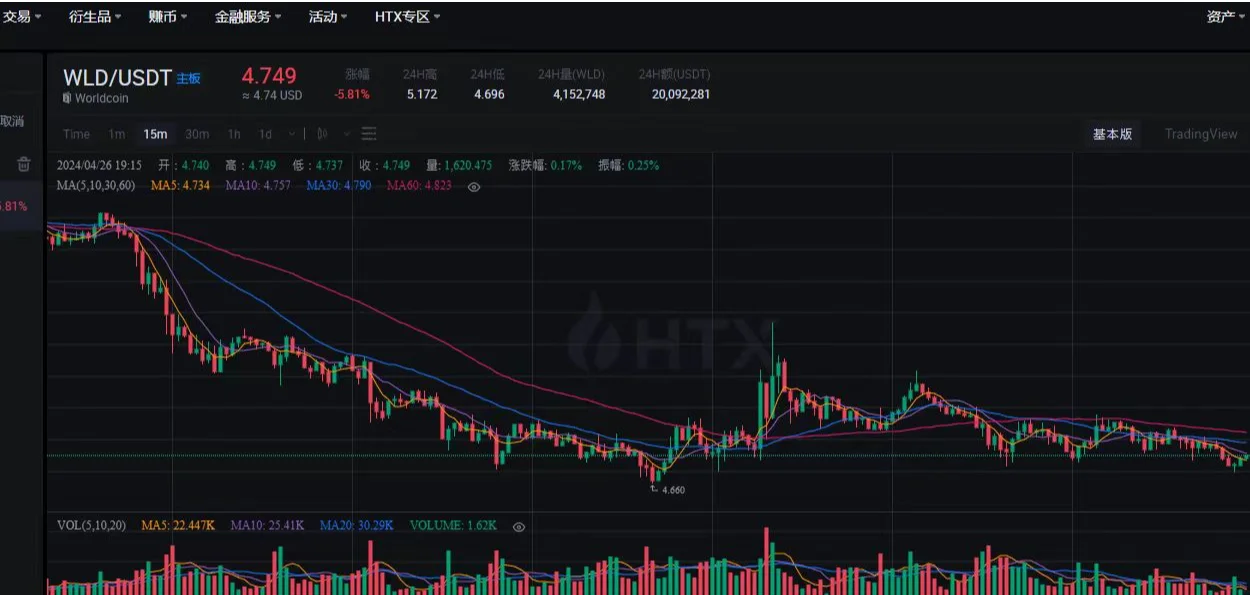Expand more time intervals dropdown arrow
The image size is (1250, 595).
point(291,134)
